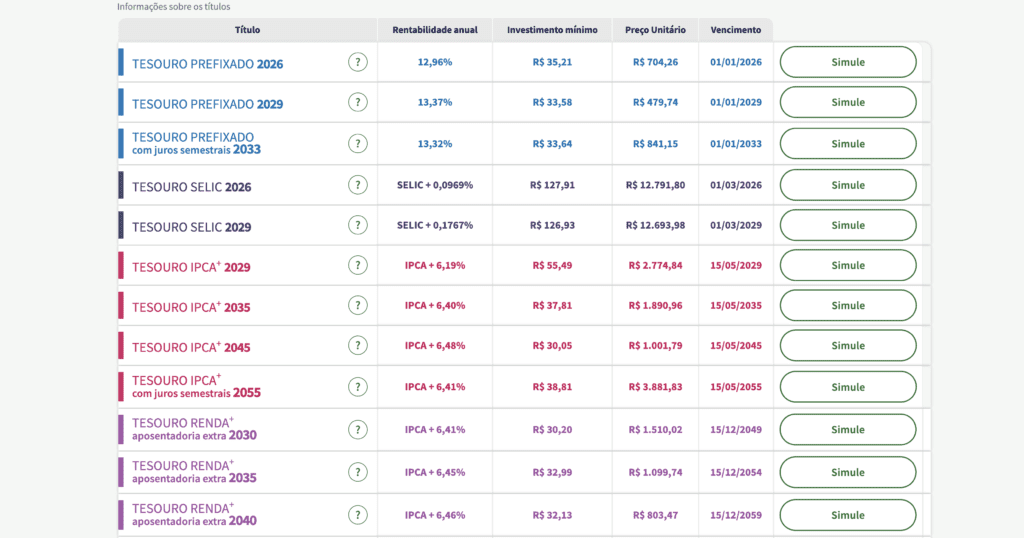Select the 13,32% rentabilidade value
This screenshot has width=1024, height=538.
[435, 144]
